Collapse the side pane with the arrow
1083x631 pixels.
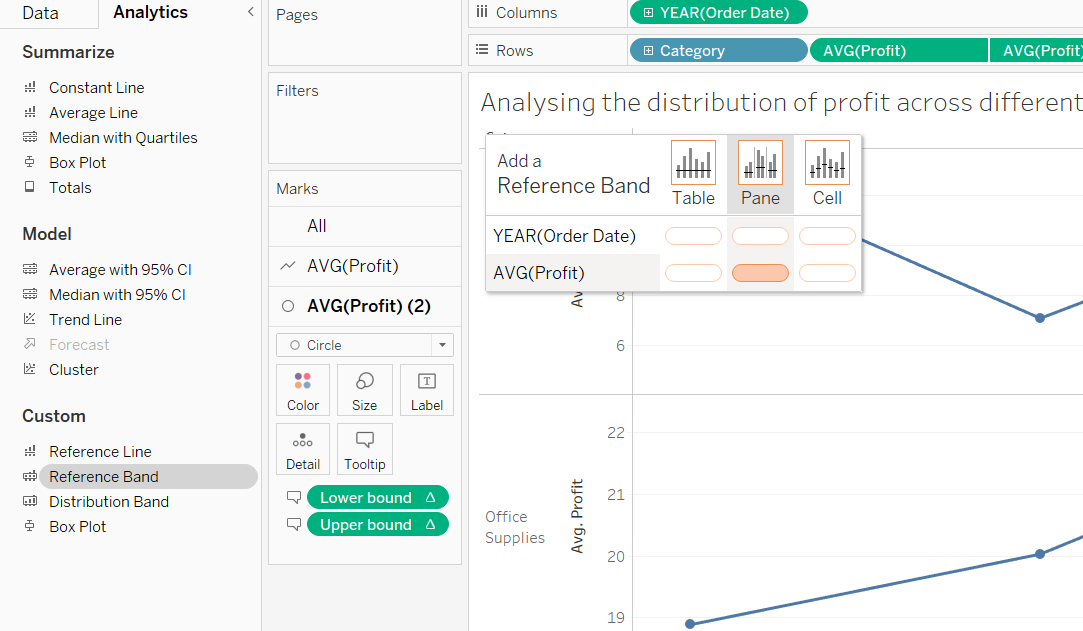250,12
